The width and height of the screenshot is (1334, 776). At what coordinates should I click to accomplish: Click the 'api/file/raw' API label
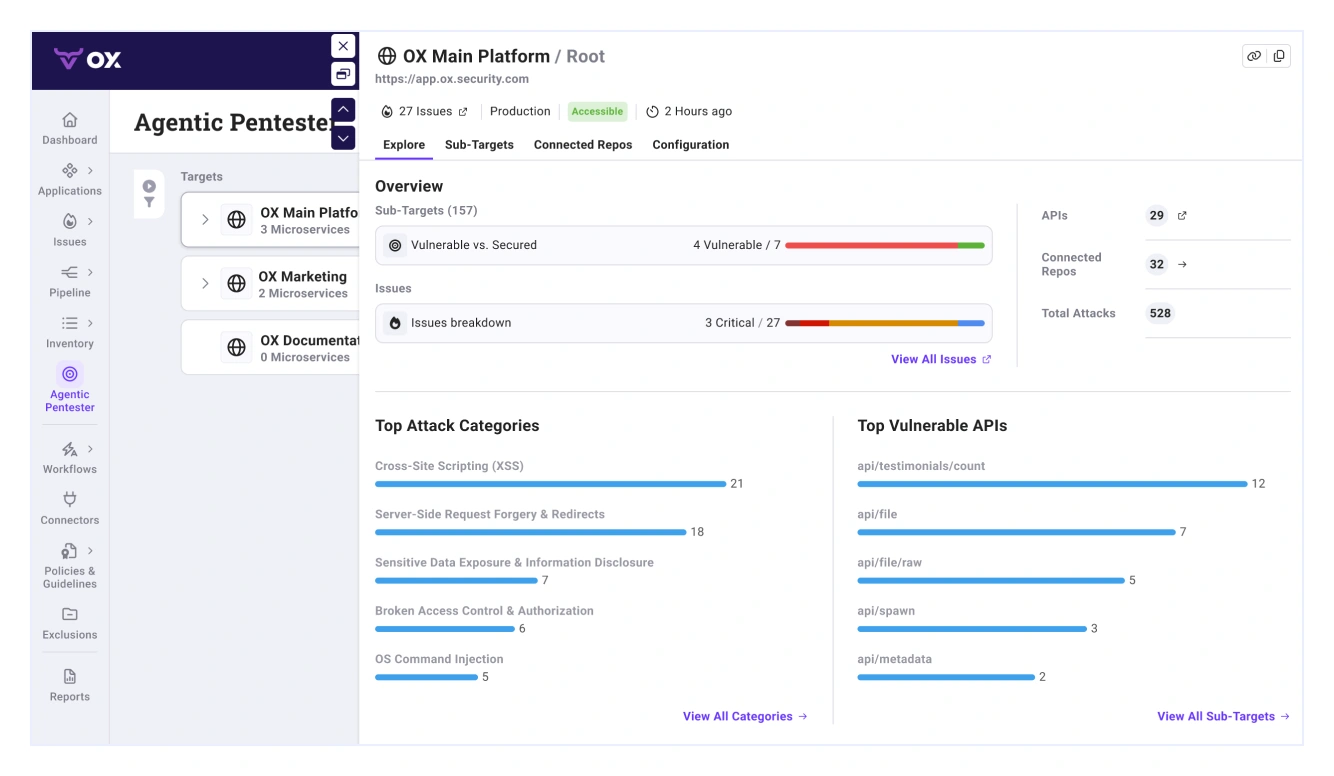890,563
